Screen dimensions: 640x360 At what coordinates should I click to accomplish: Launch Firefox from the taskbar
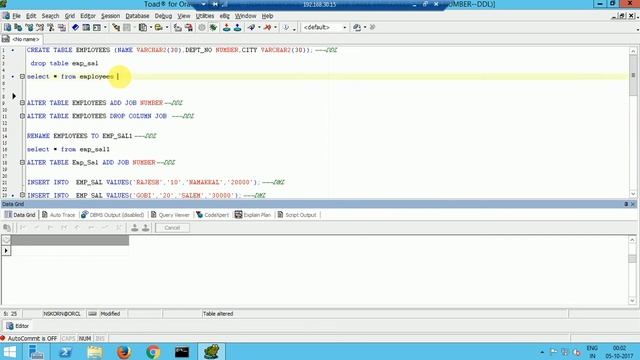point(124,351)
